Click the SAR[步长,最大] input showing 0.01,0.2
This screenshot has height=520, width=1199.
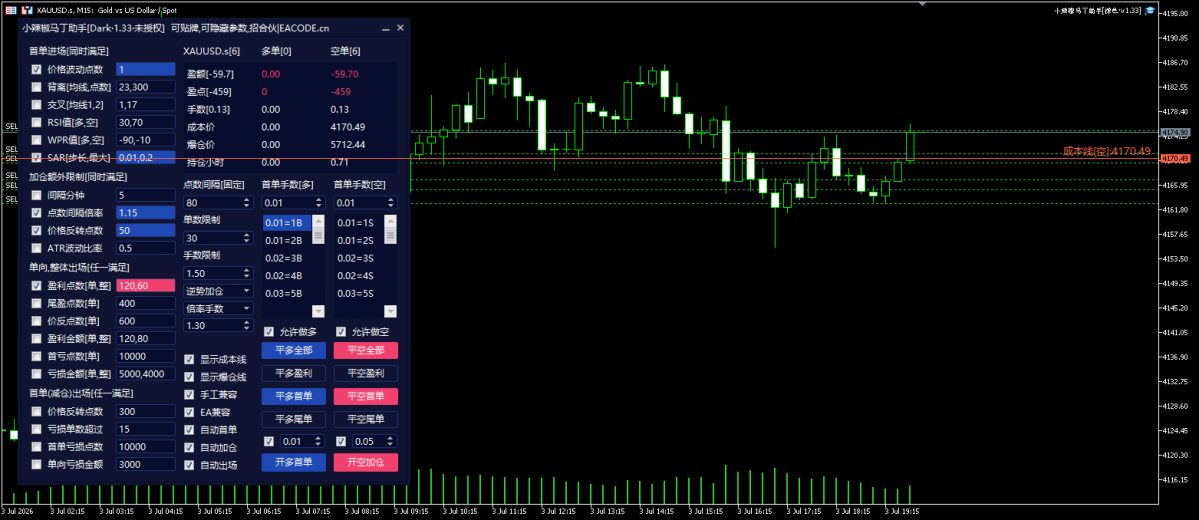[145, 158]
